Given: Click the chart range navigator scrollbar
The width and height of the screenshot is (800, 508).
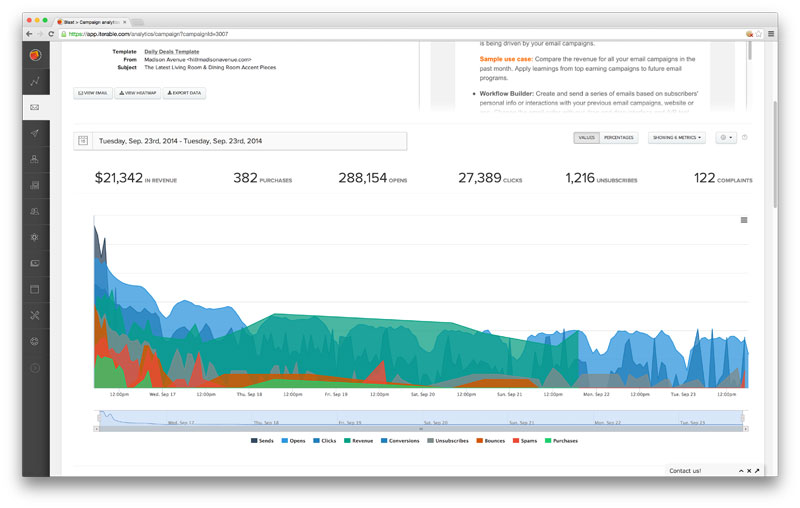Looking at the screenshot, I should tap(420, 429).
